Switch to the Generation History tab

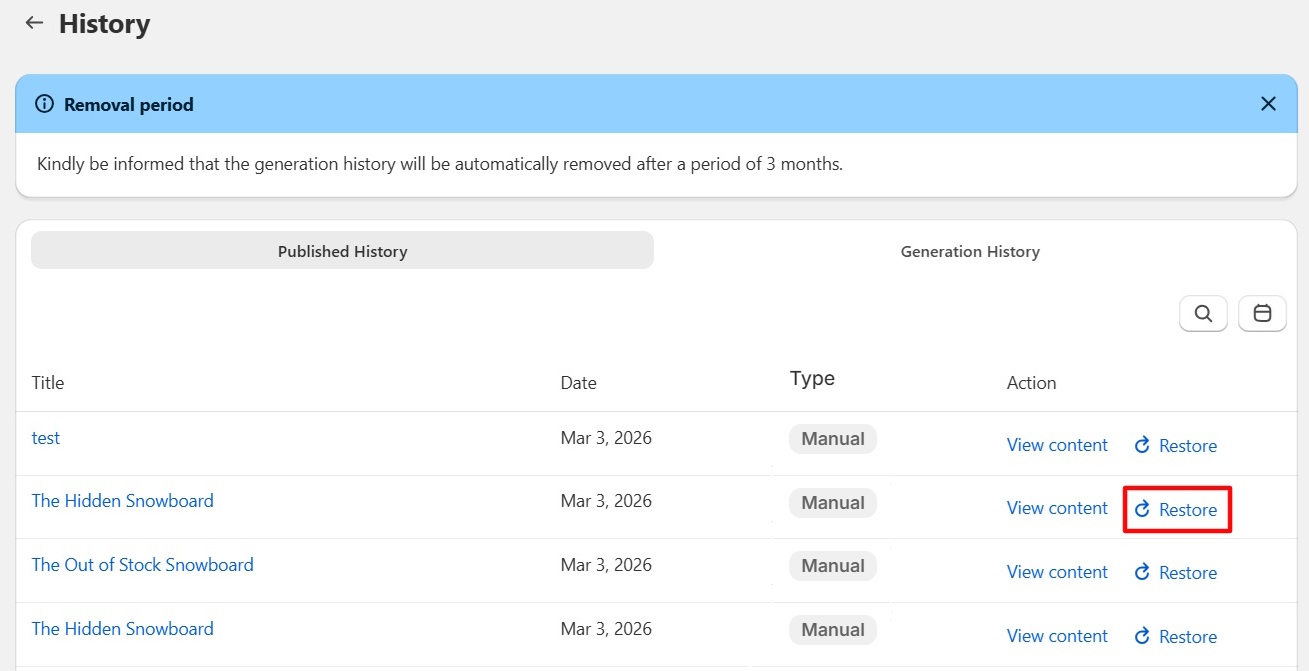[970, 251]
